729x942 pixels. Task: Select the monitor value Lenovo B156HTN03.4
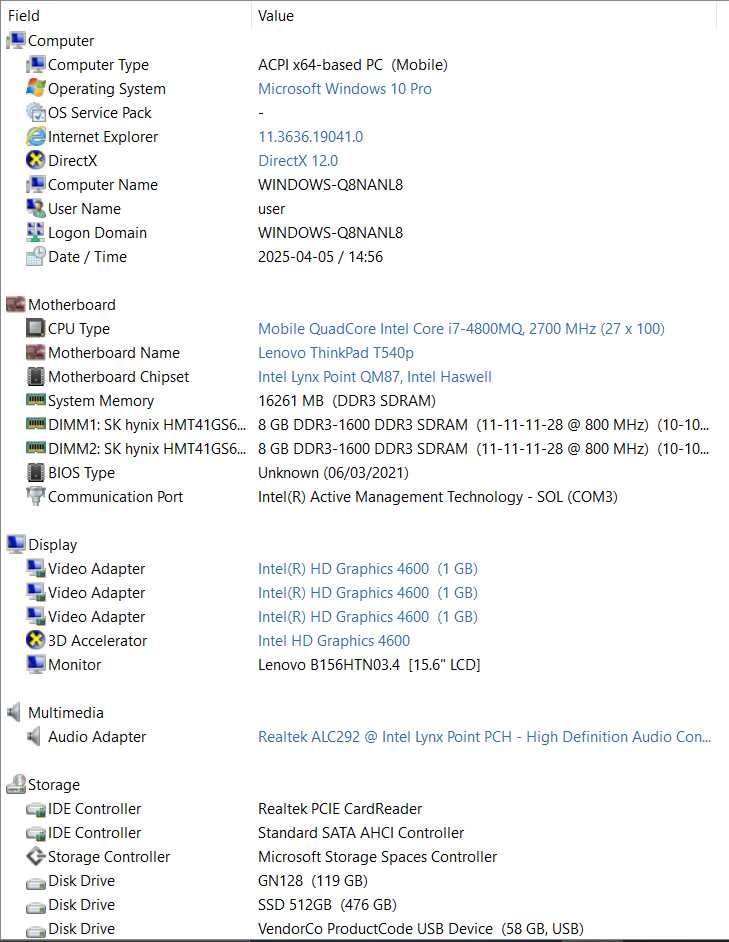[369, 664]
